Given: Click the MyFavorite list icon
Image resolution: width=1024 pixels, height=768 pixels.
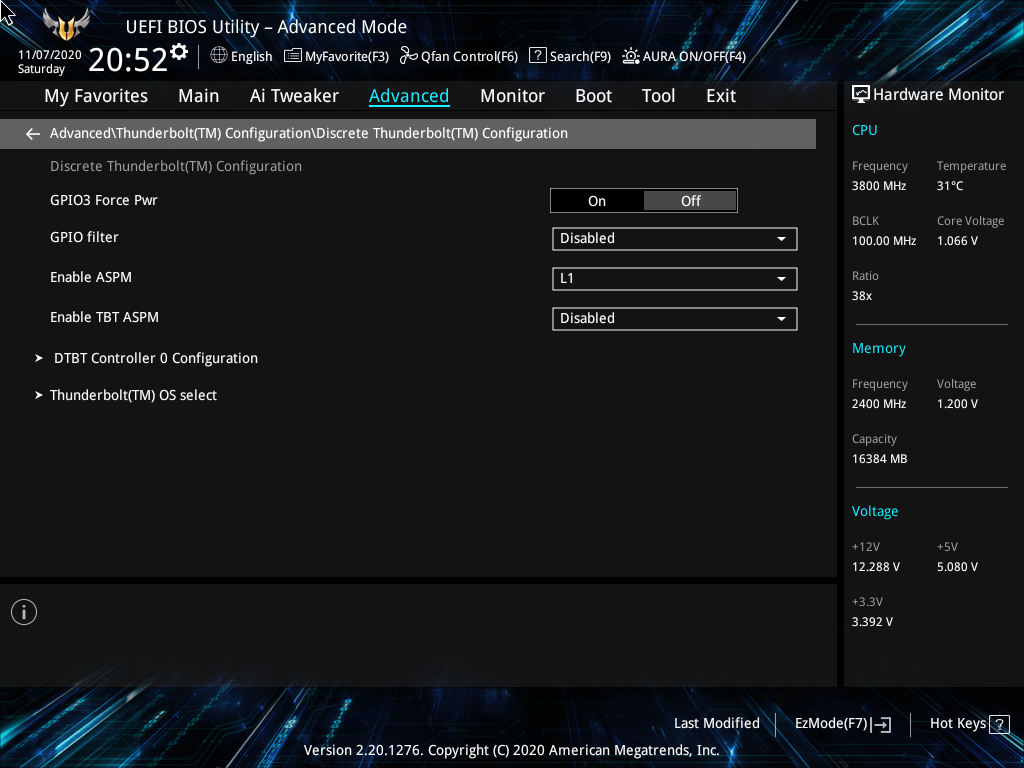Looking at the screenshot, I should coord(293,56).
